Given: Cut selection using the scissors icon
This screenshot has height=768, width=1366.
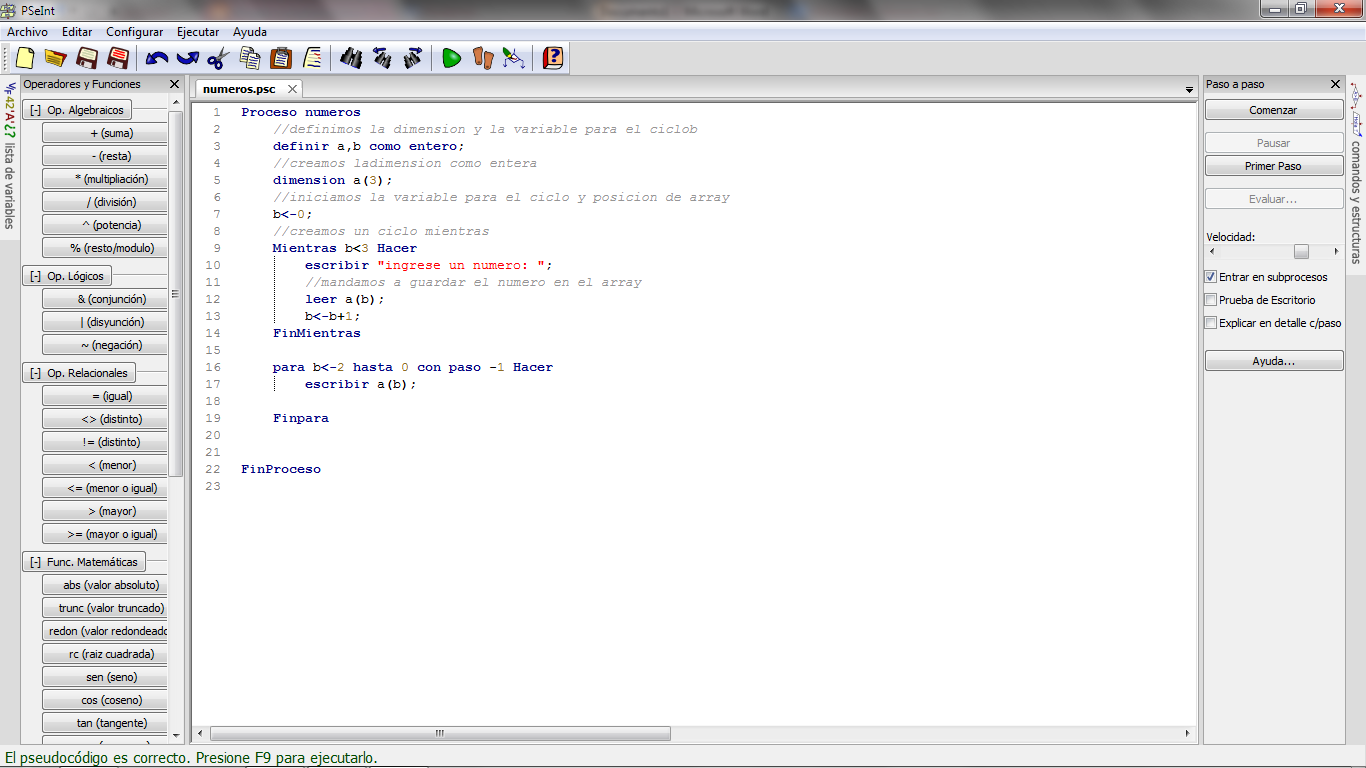Looking at the screenshot, I should 216,58.
